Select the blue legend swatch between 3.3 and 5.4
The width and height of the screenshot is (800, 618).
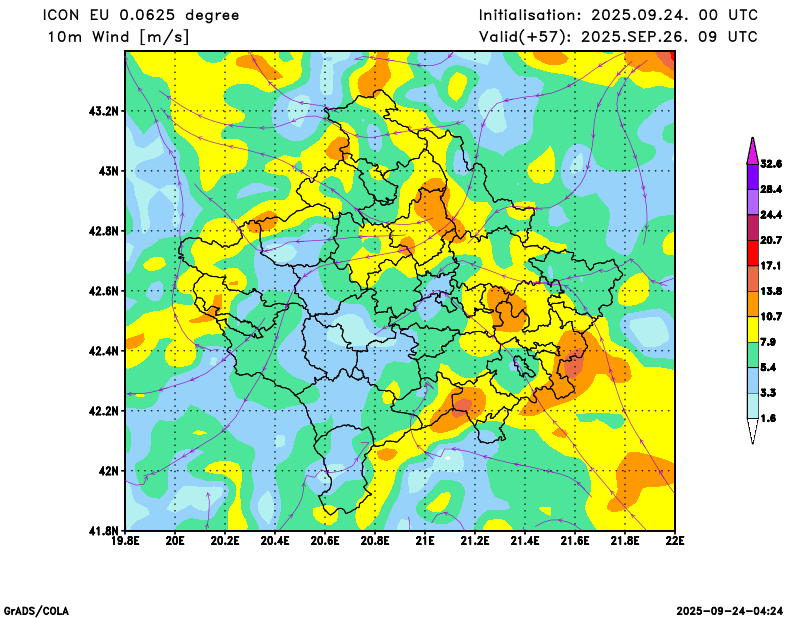[x=752, y=380]
